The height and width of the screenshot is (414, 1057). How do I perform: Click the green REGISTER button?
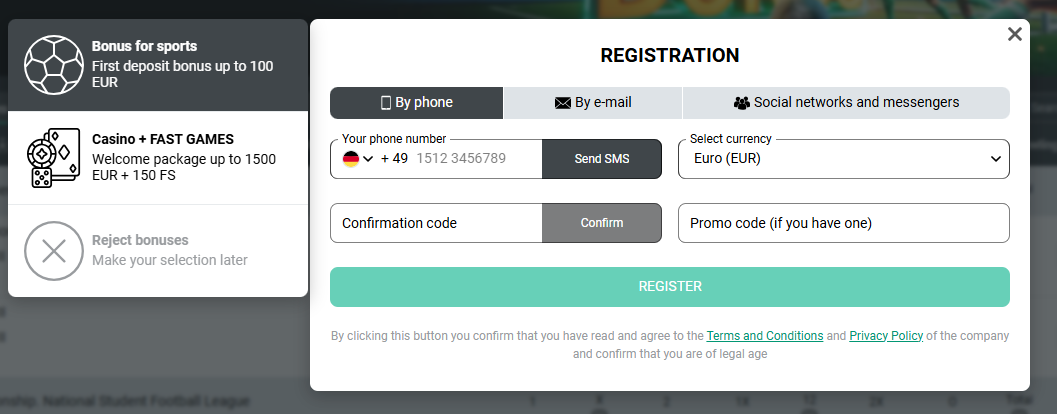[670, 287]
